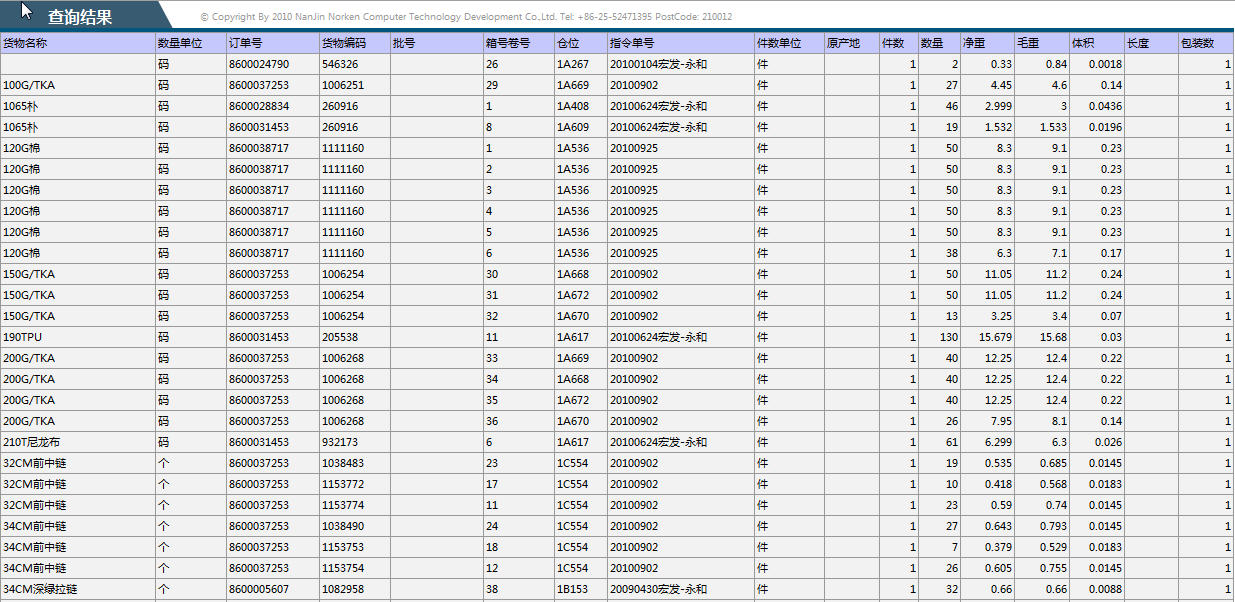Screen dimensions: 1235x602
Task: Click the 100G/TKA goods name cell
Action: [29, 85]
